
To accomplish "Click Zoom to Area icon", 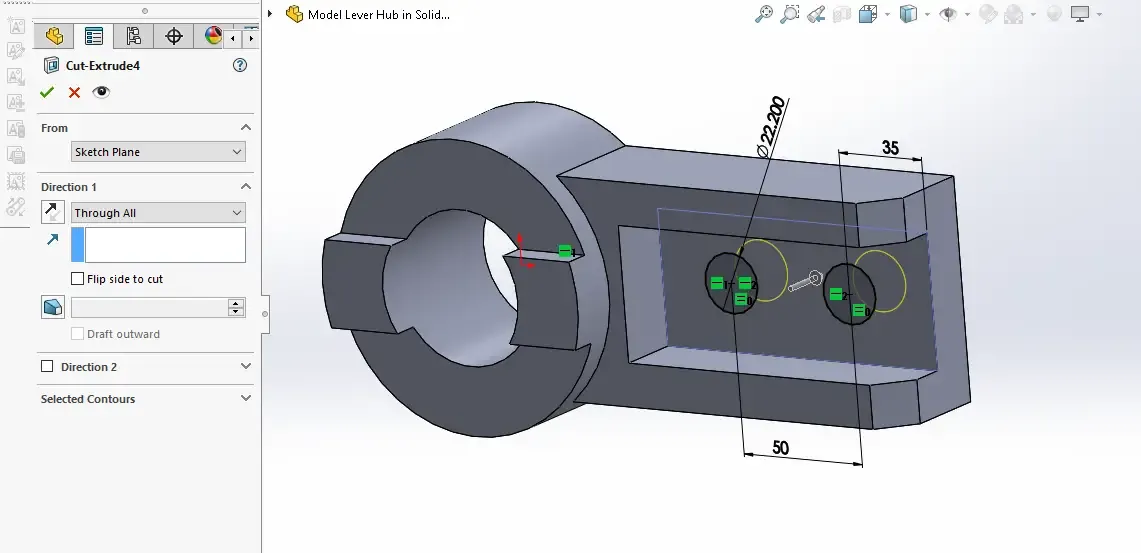I will 790,14.
